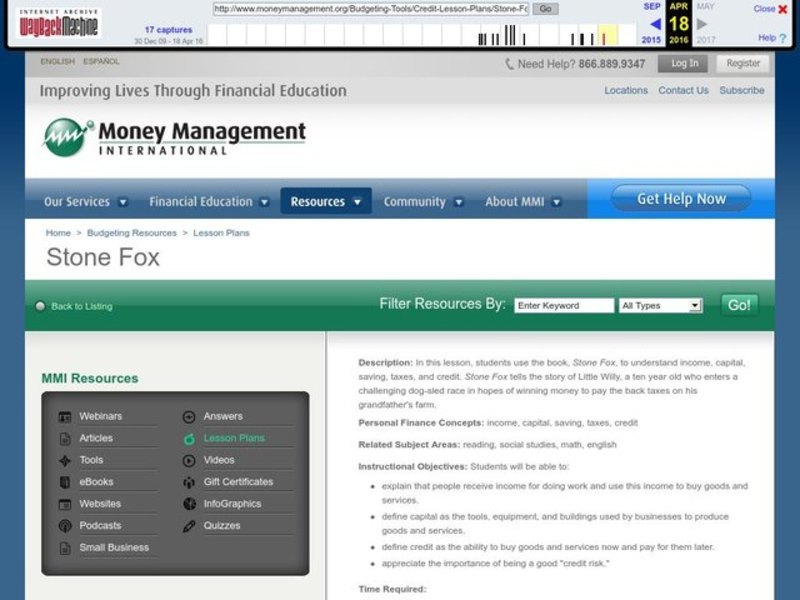Expand the Our Services menu arrow
The image size is (800, 600).
[123, 202]
